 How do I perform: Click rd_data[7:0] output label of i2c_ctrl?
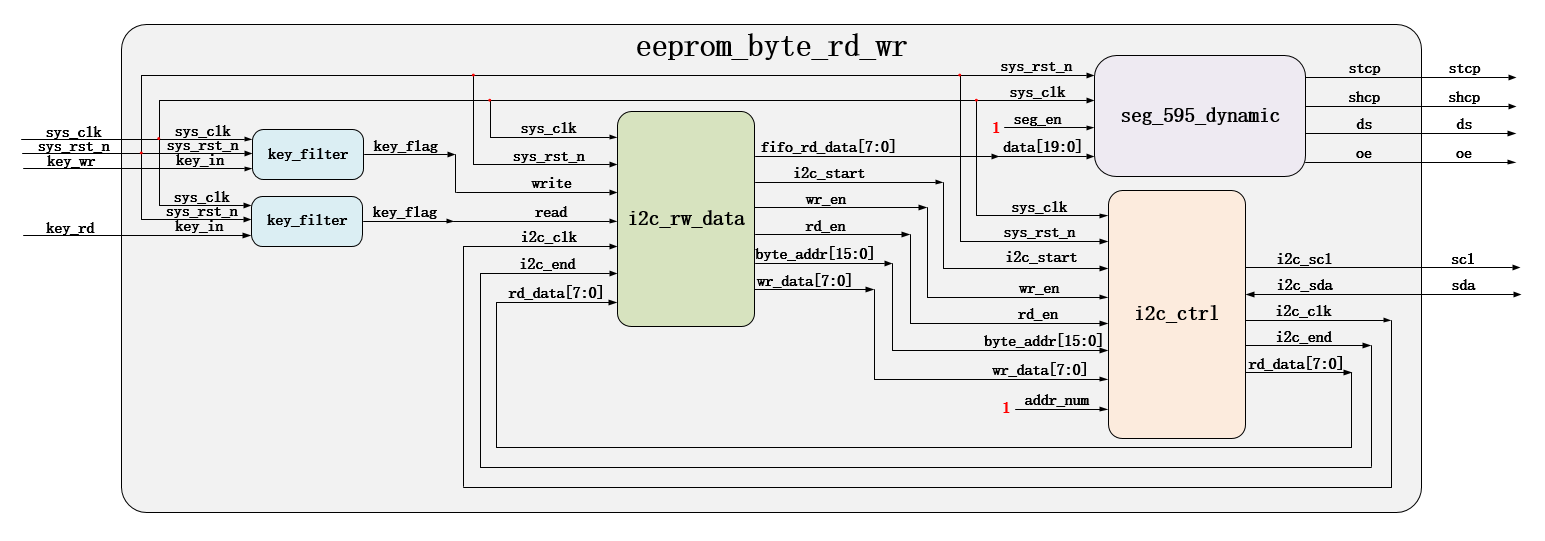(x=1295, y=364)
